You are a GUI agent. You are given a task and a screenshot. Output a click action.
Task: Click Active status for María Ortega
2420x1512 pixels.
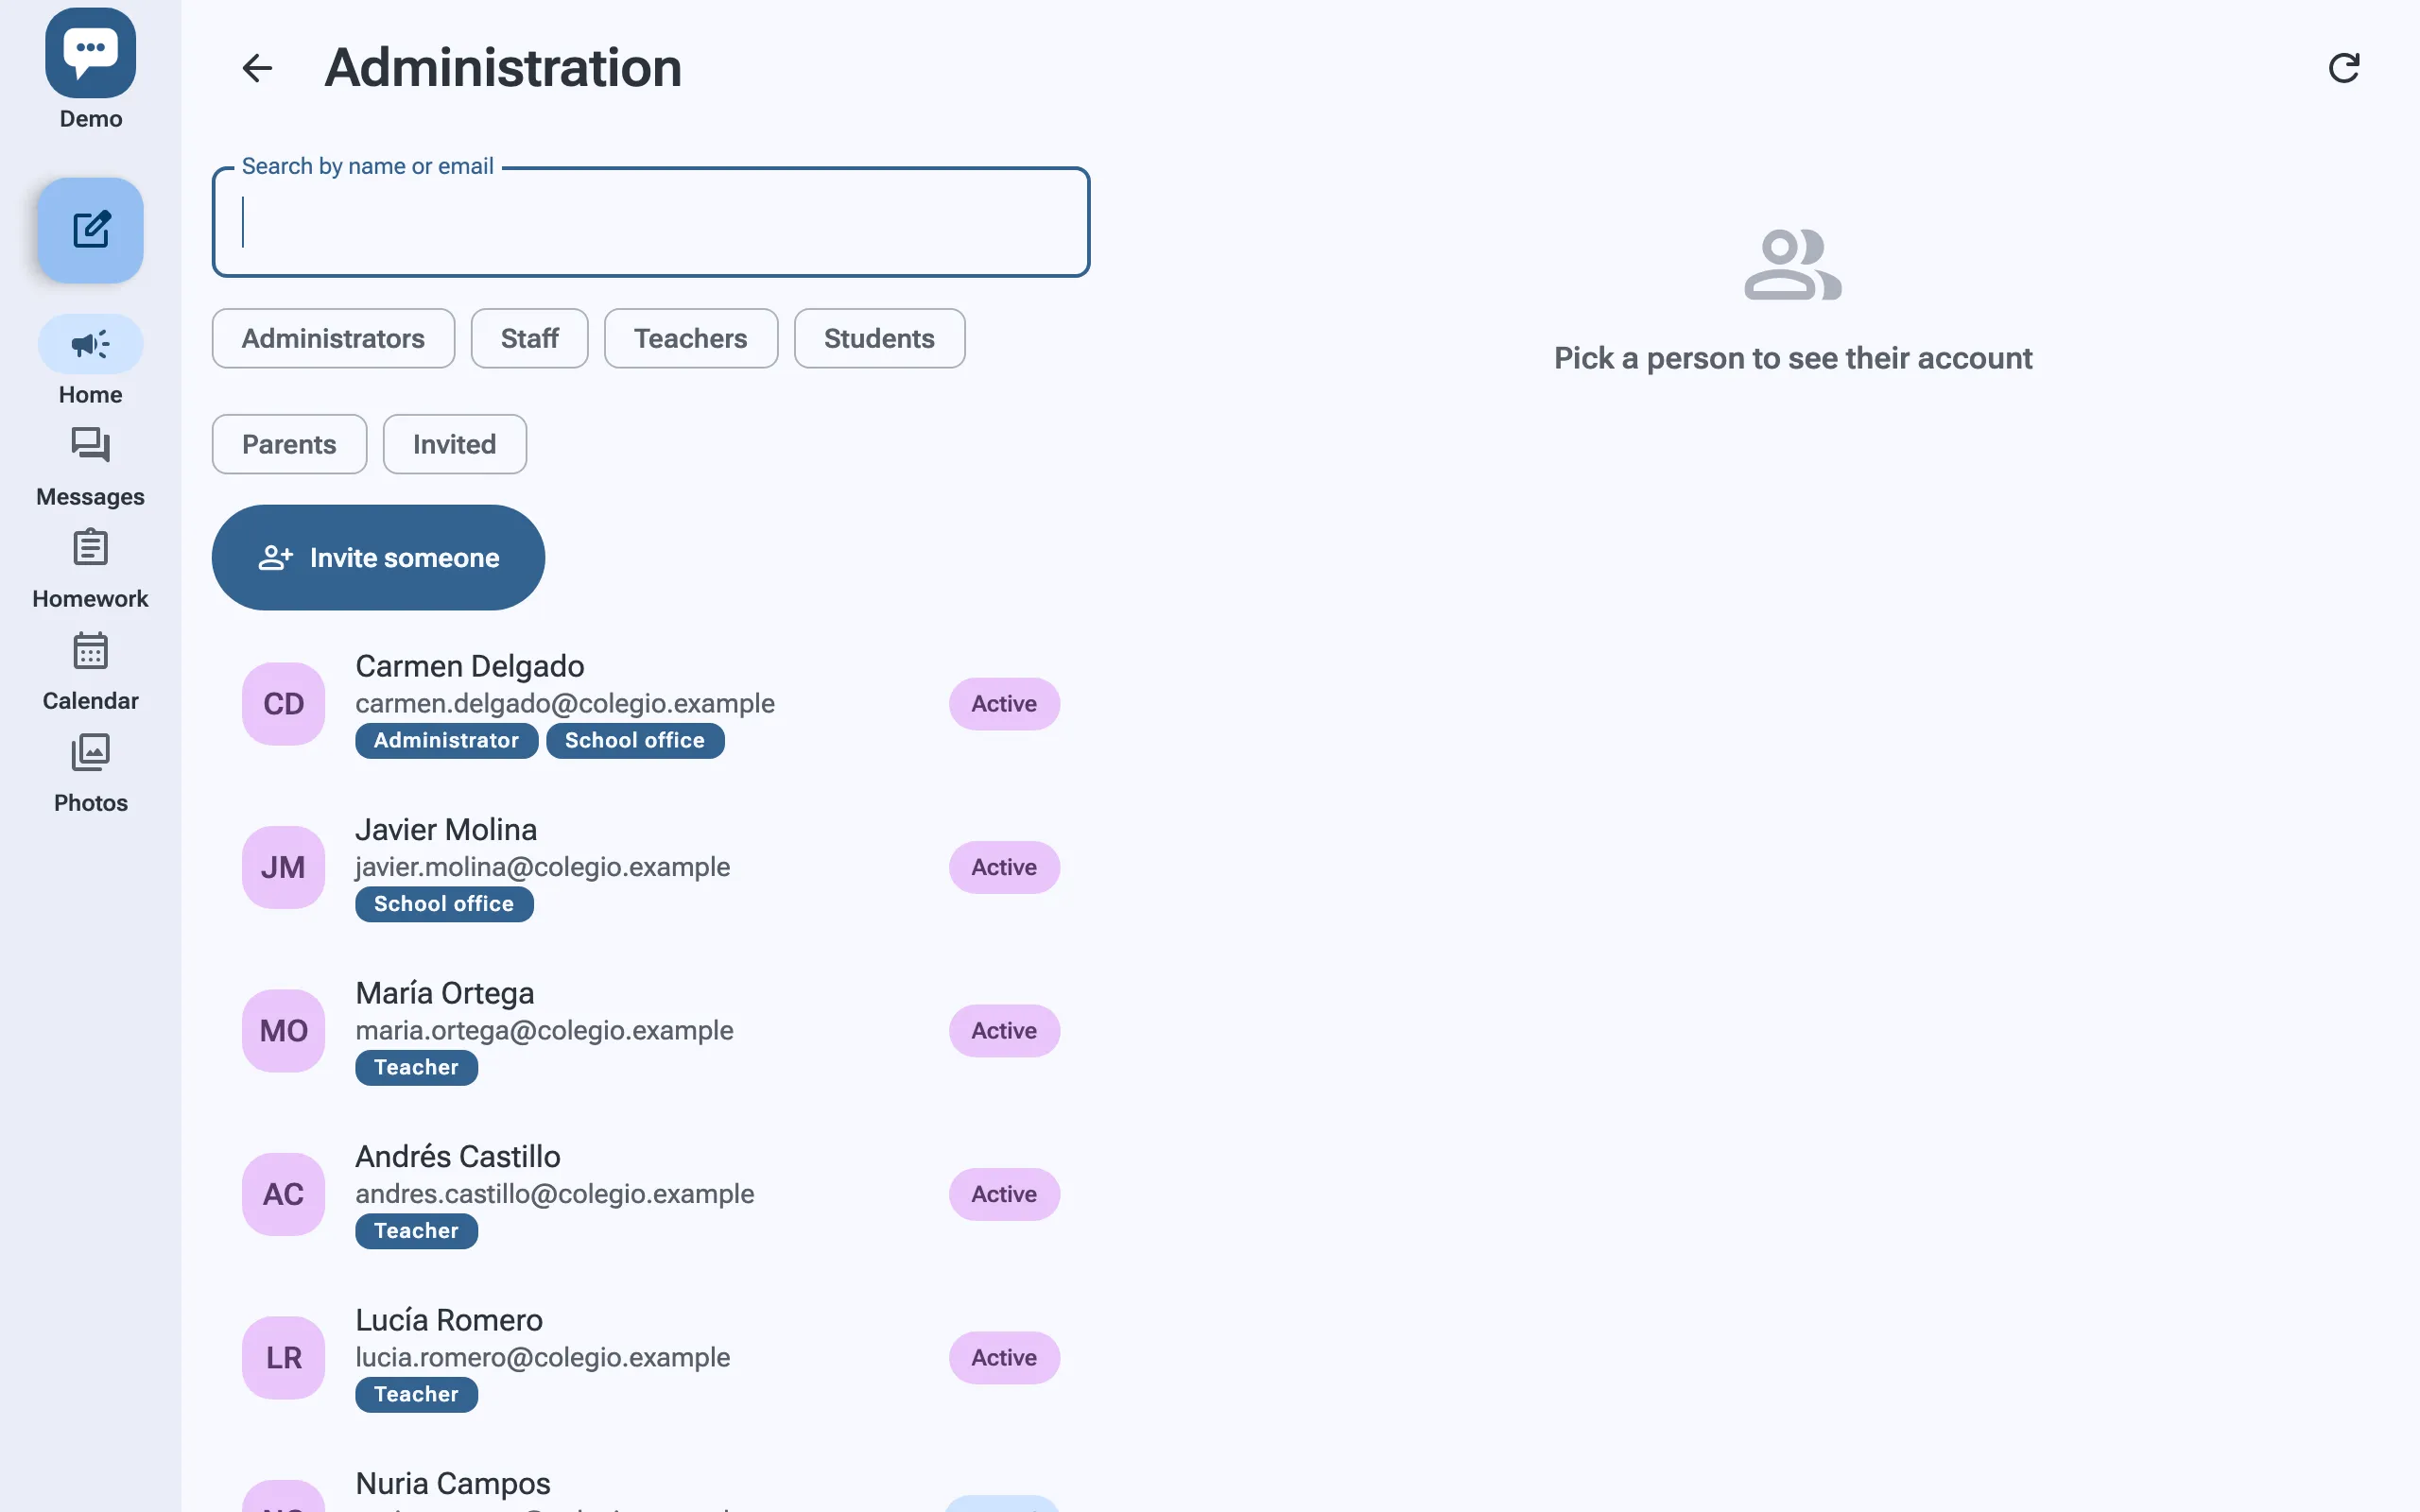point(1004,1031)
